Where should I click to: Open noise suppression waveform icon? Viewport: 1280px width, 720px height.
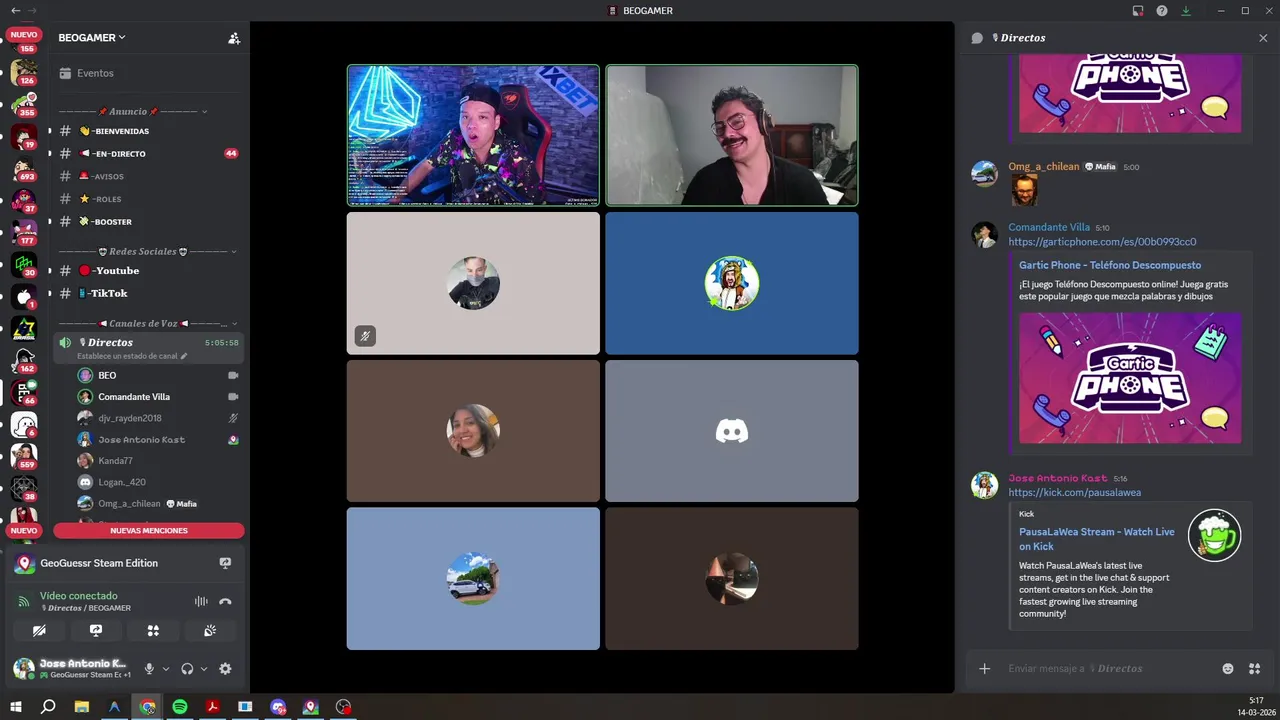pyautogui.click(x=201, y=601)
